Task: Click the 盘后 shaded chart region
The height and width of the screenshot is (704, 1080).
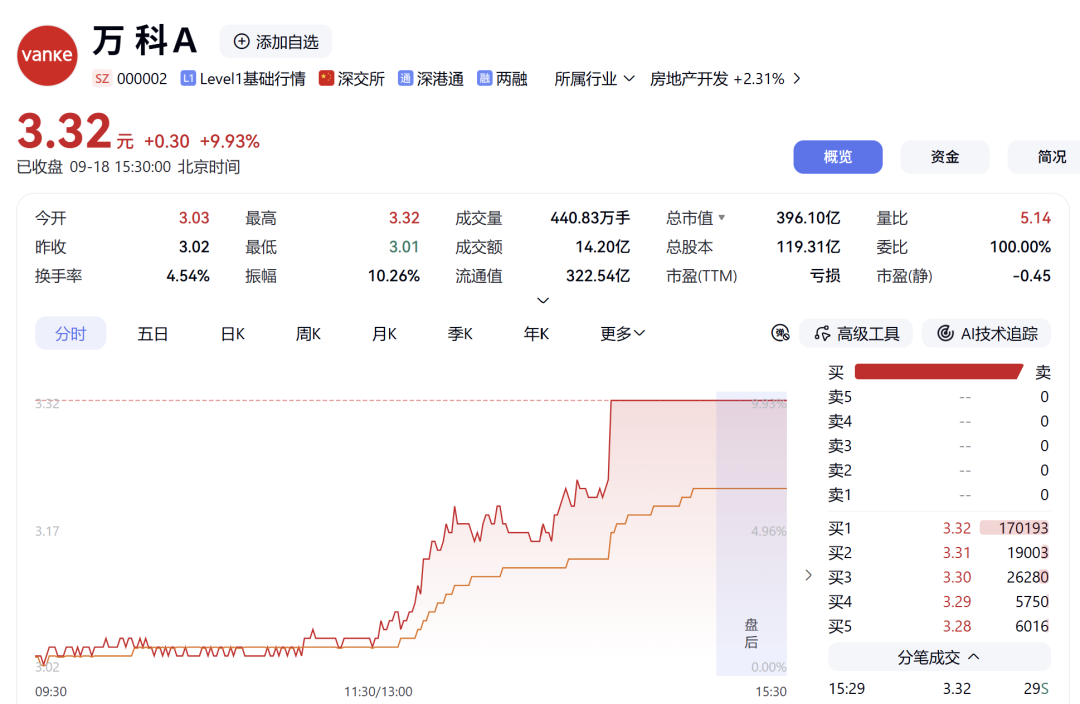Action: point(751,534)
